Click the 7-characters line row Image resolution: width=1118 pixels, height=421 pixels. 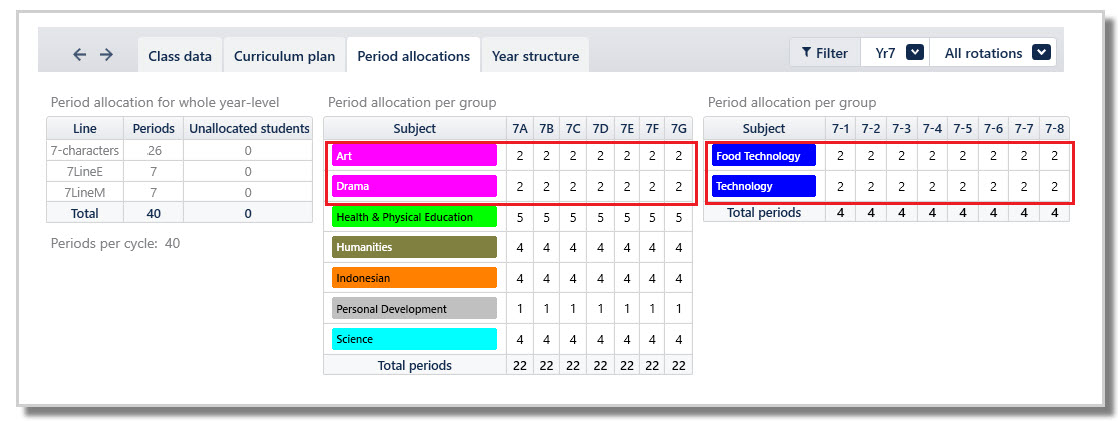point(179,151)
